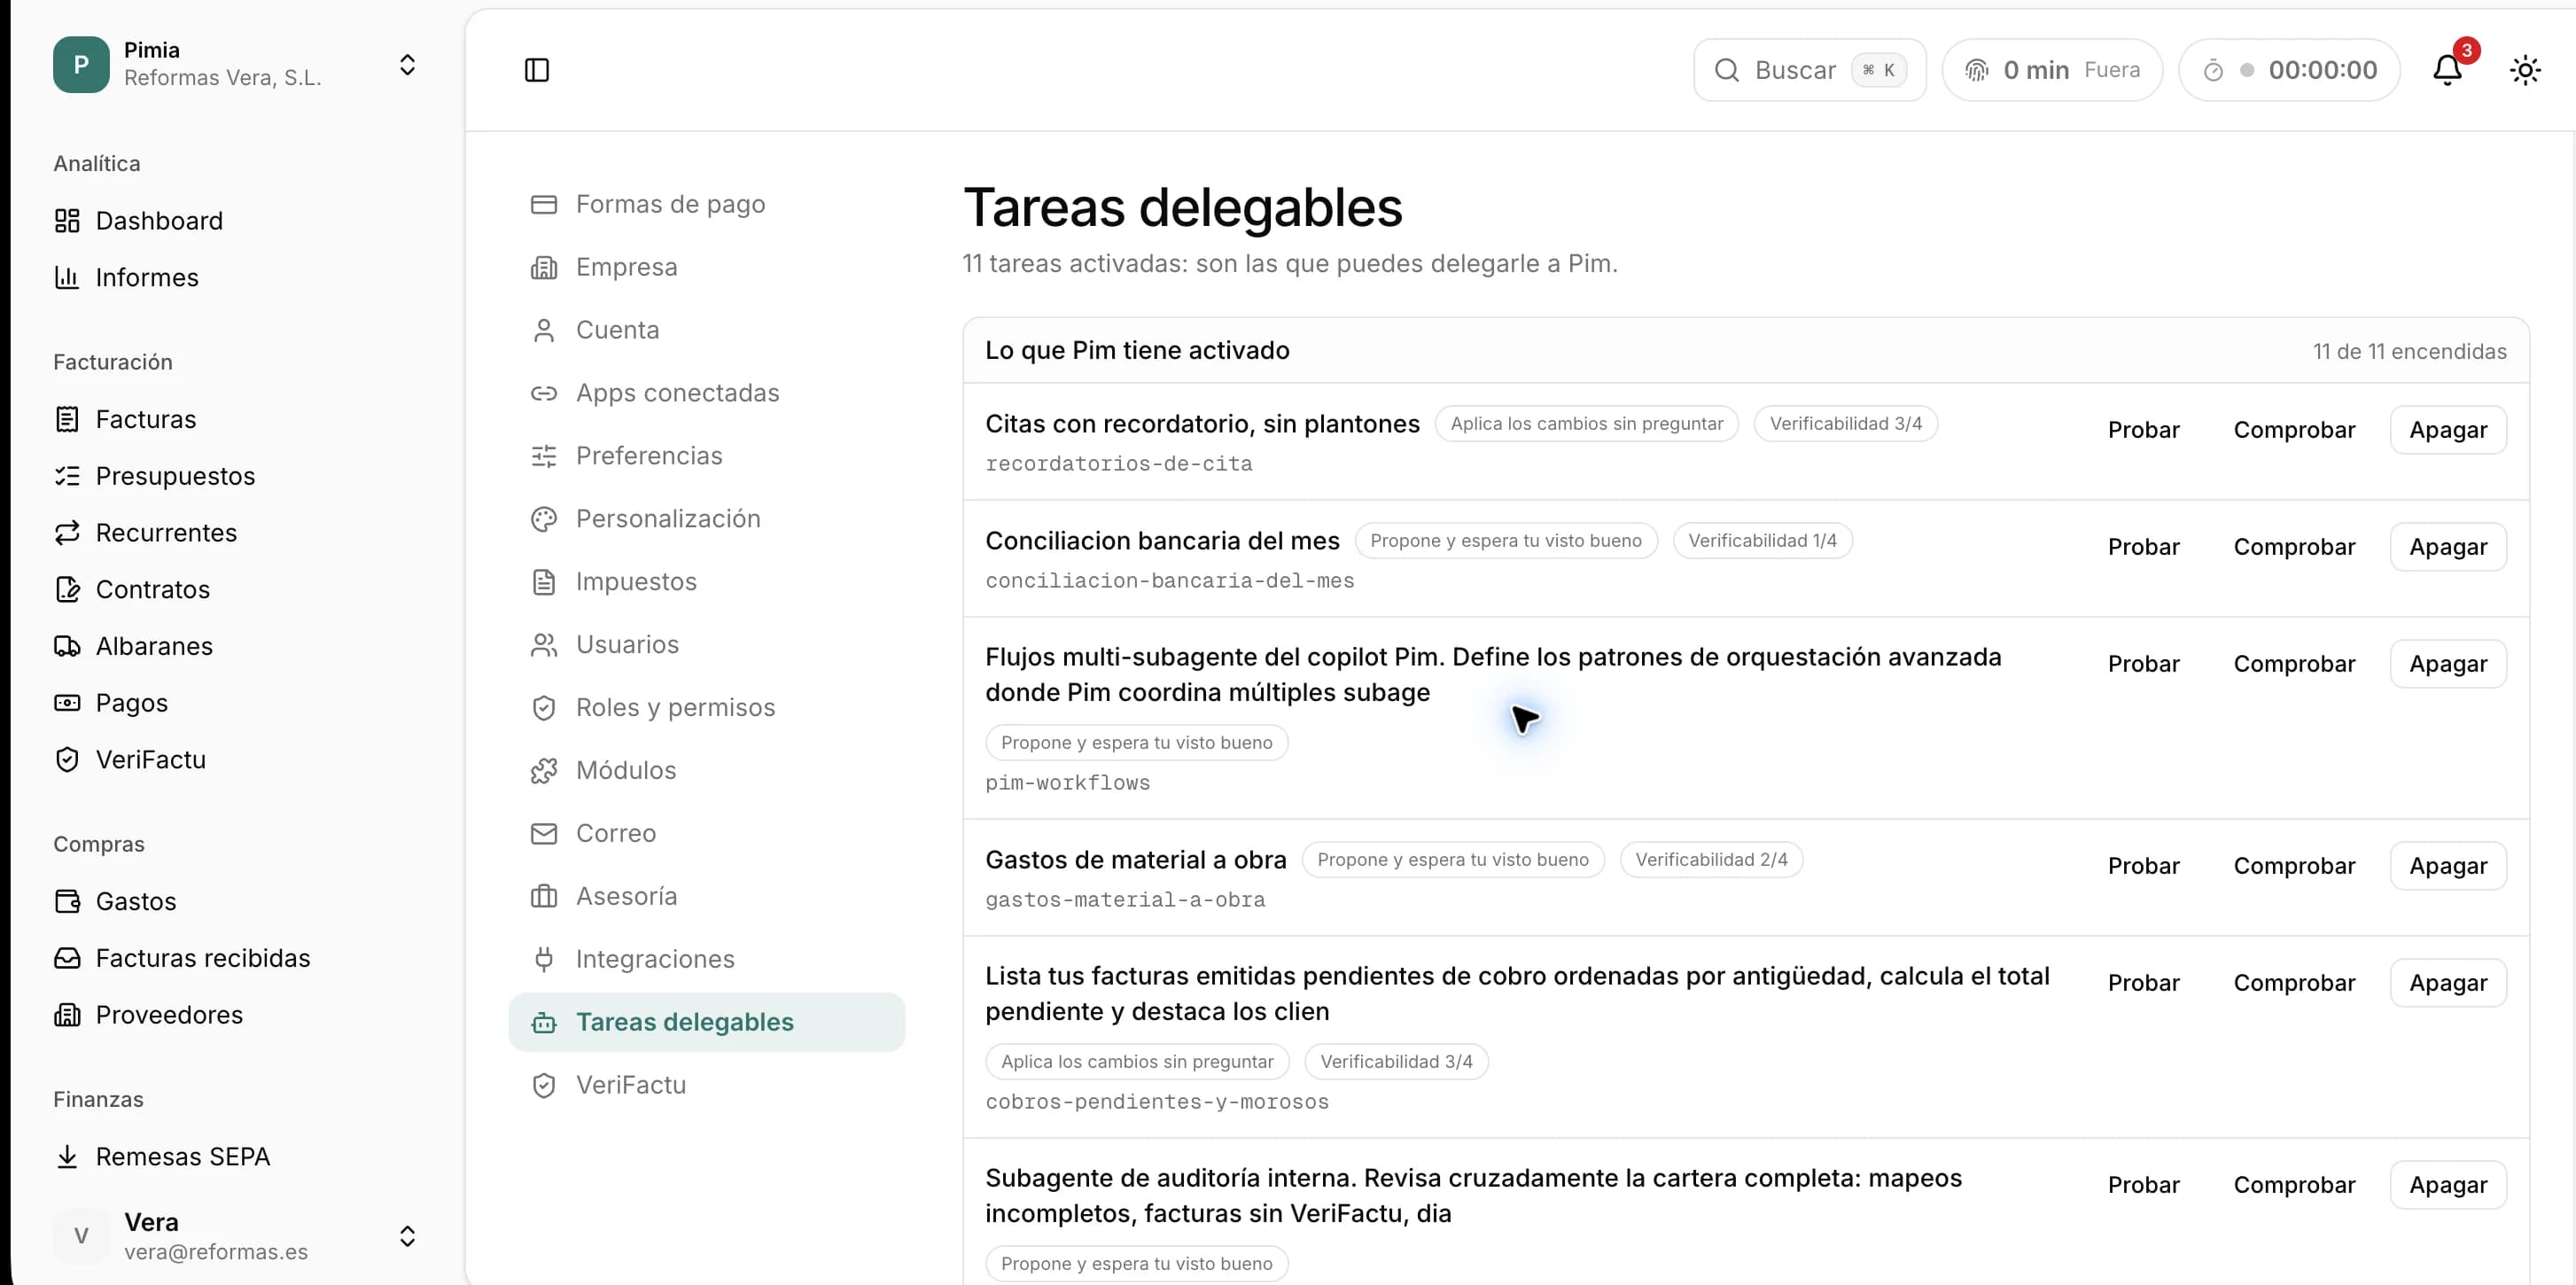The height and width of the screenshot is (1285, 2576).
Task: Click the Recurrentes repeat arrows icon
Action: click(x=67, y=533)
